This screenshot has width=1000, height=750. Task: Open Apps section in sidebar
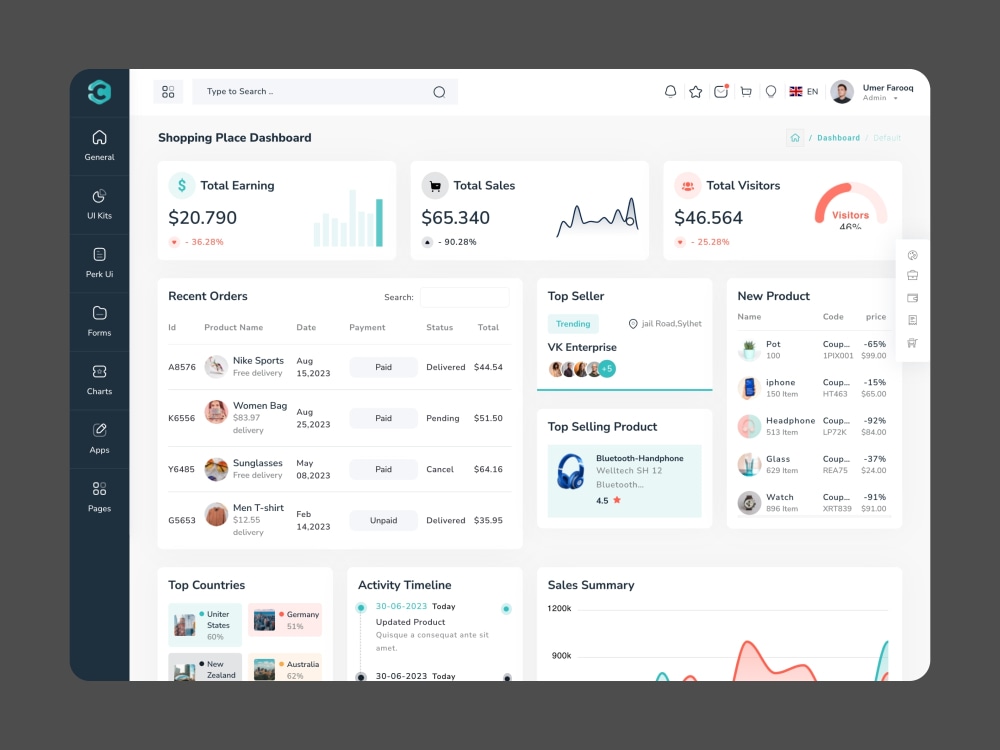click(99, 439)
